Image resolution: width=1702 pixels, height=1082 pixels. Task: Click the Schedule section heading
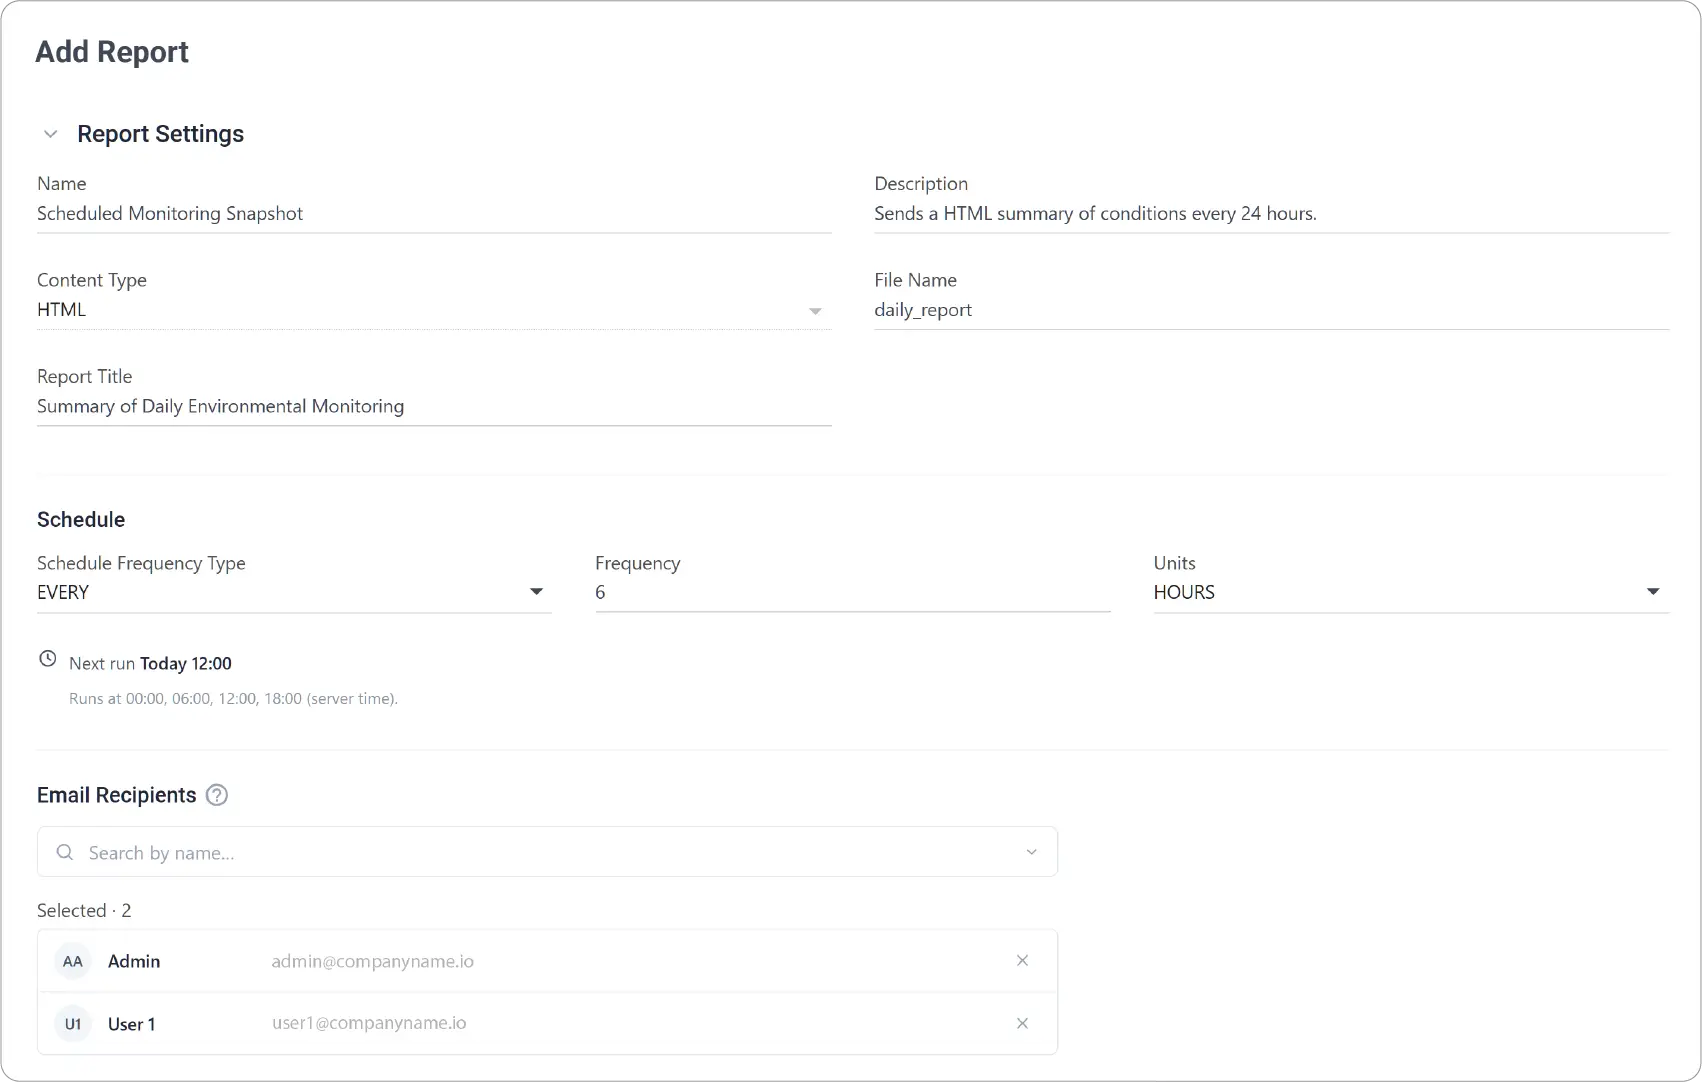[x=81, y=519]
